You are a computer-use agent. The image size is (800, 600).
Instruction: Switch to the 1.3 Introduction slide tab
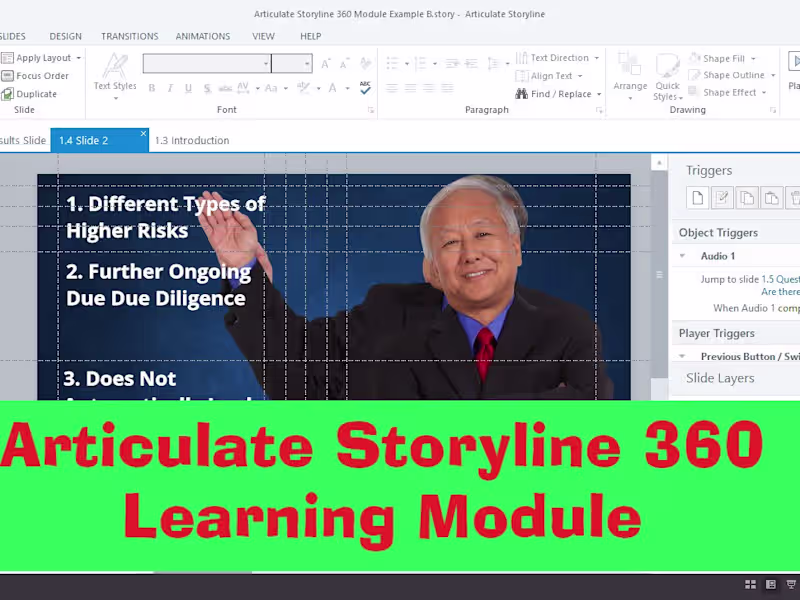(x=192, y=140)
